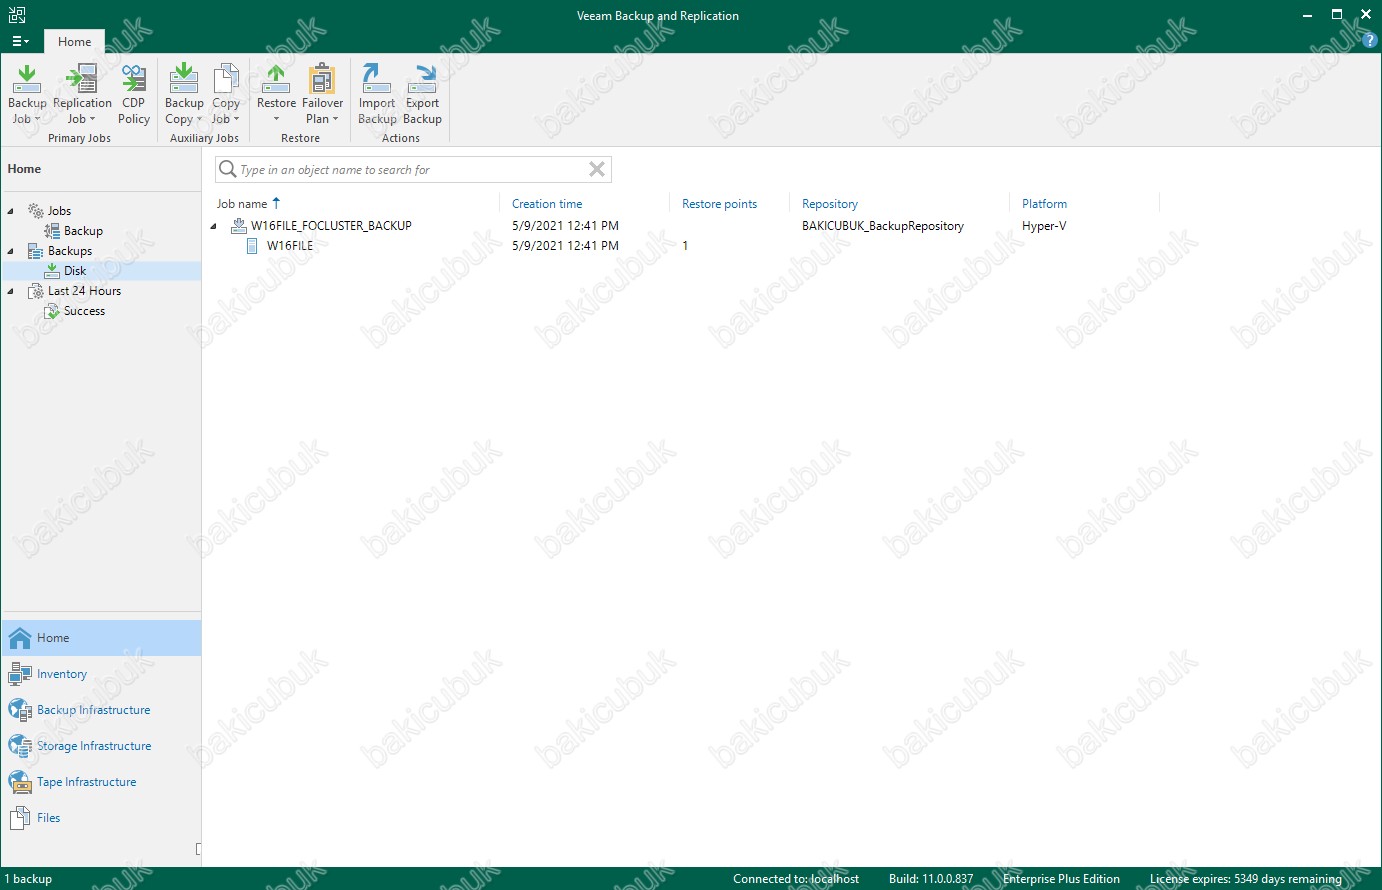Open the Restore dropdown arrow
The image size is (1382, 890).
tap(276, 119)
